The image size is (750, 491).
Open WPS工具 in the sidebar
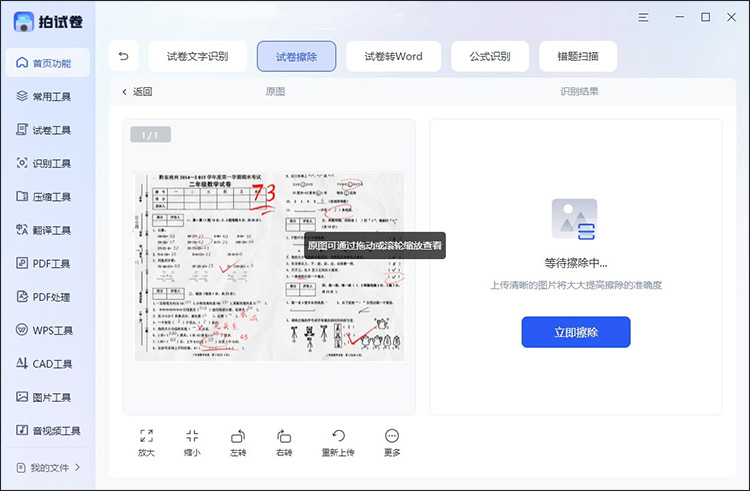44,330
